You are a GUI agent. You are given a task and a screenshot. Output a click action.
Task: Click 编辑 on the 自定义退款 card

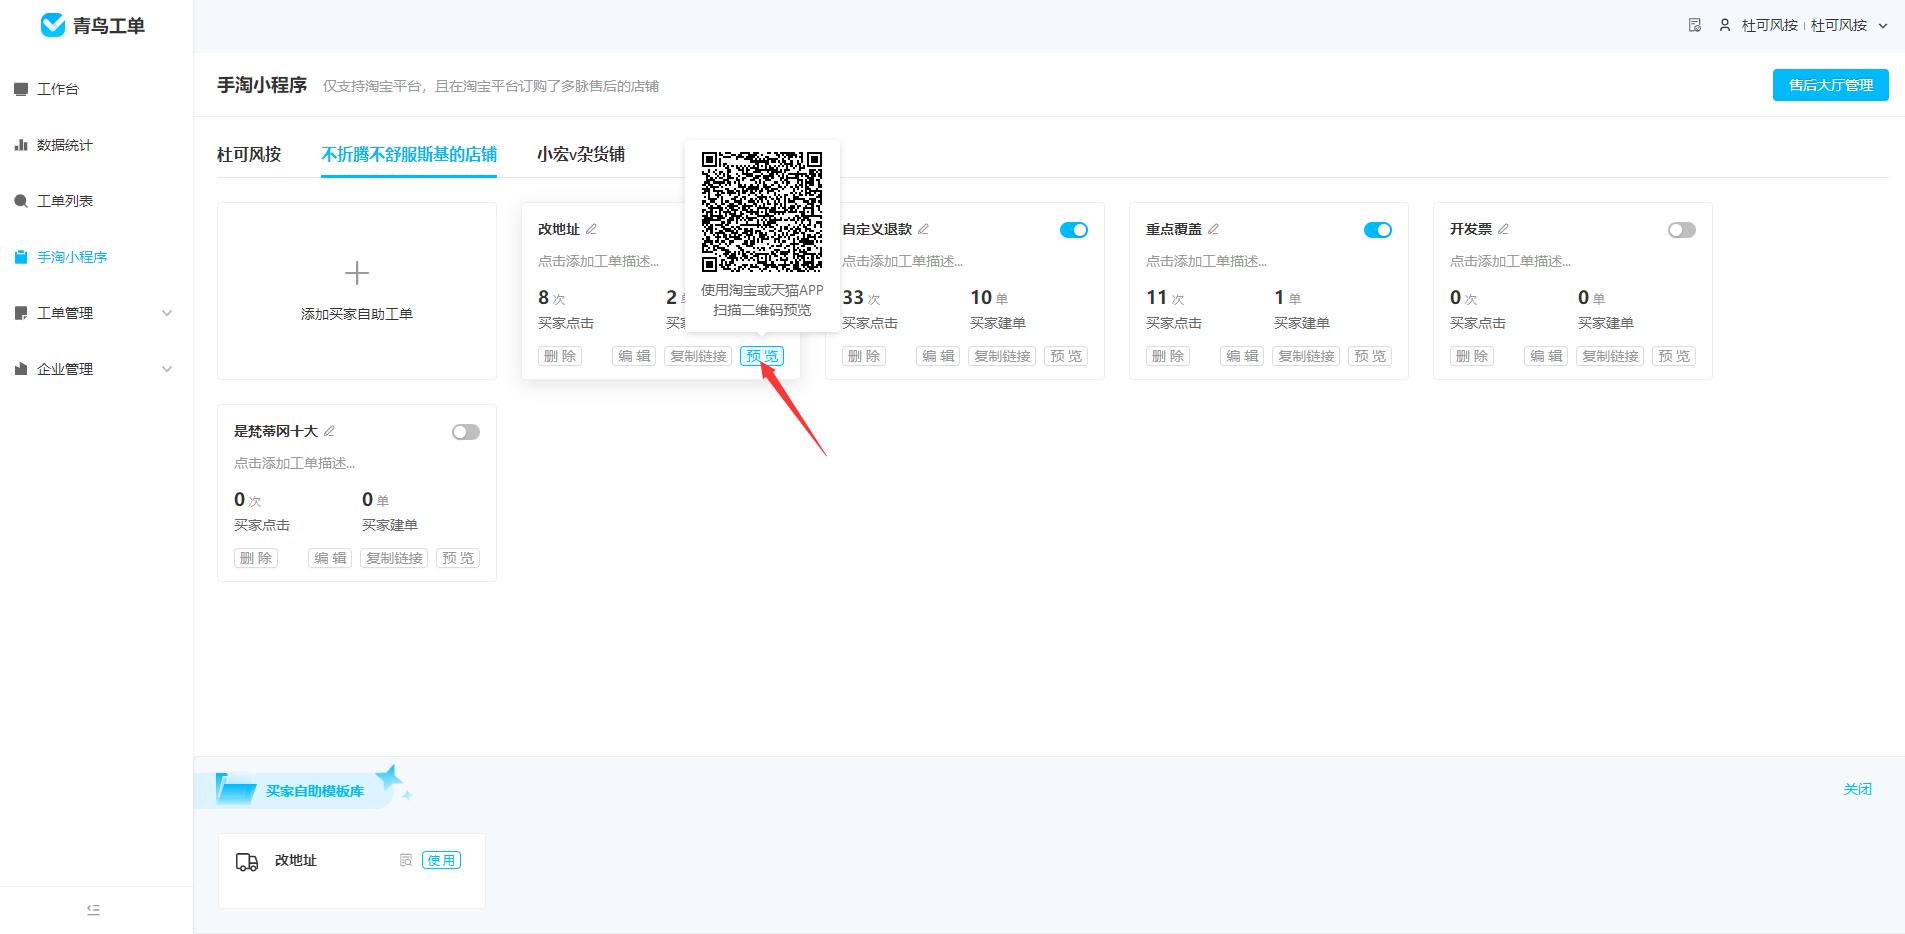pyautogui.click(x=938, y=356)
